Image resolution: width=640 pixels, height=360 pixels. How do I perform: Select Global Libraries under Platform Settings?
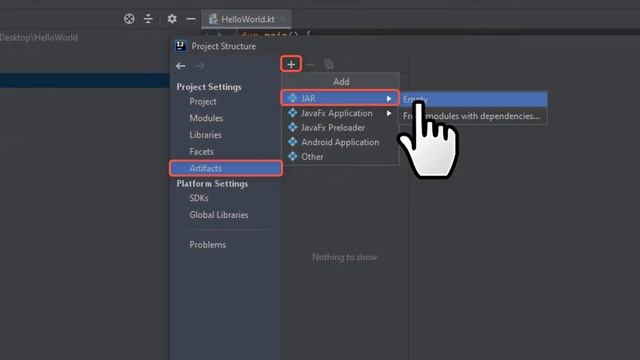tap(219, 215)
